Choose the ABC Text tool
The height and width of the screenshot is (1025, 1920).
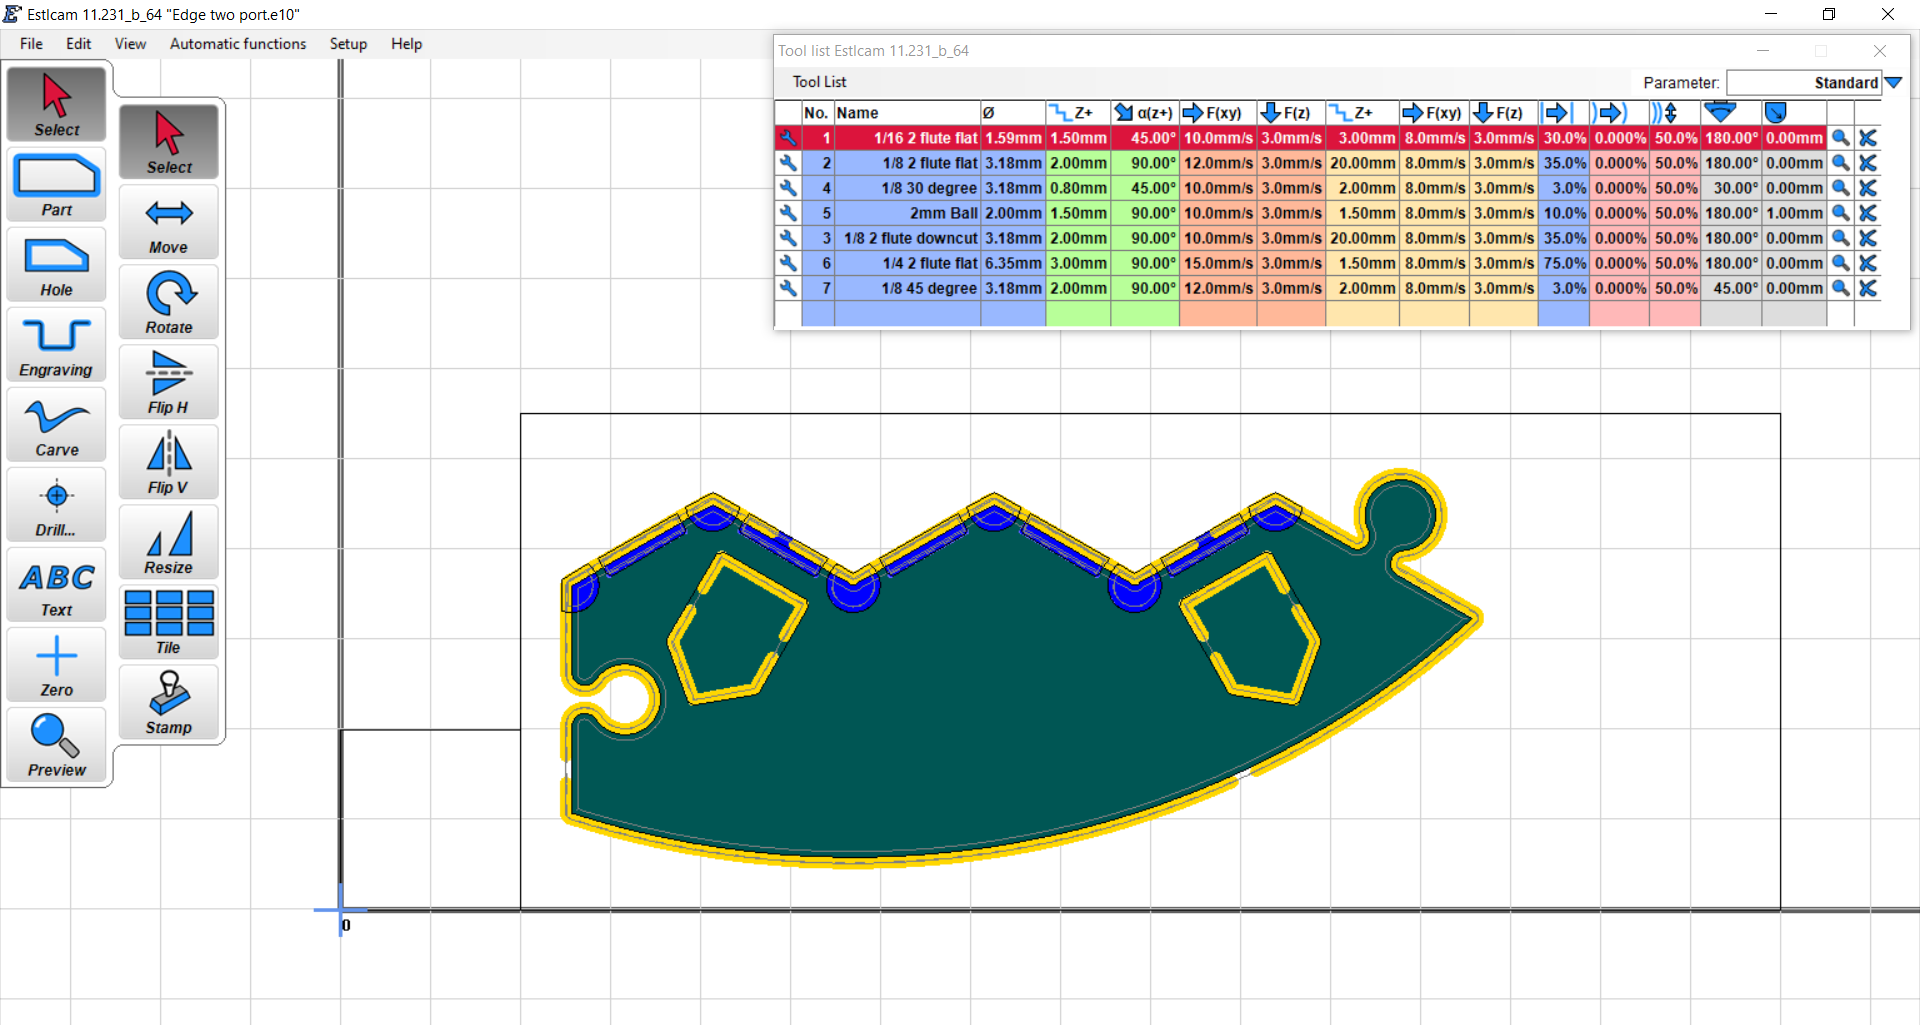(x=57, y=585)
